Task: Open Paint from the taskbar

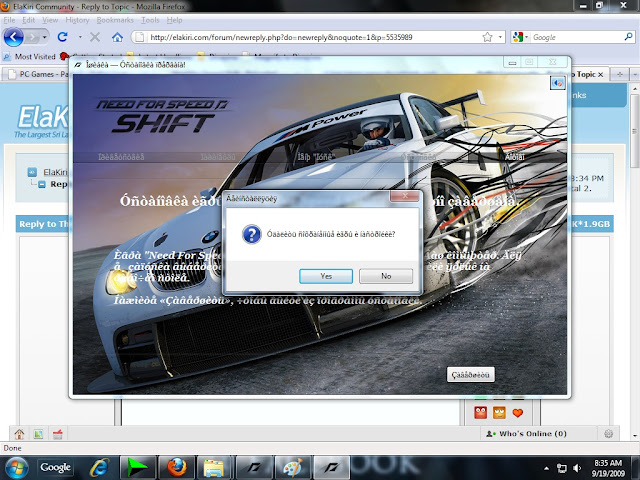Action: coord(293,467)
